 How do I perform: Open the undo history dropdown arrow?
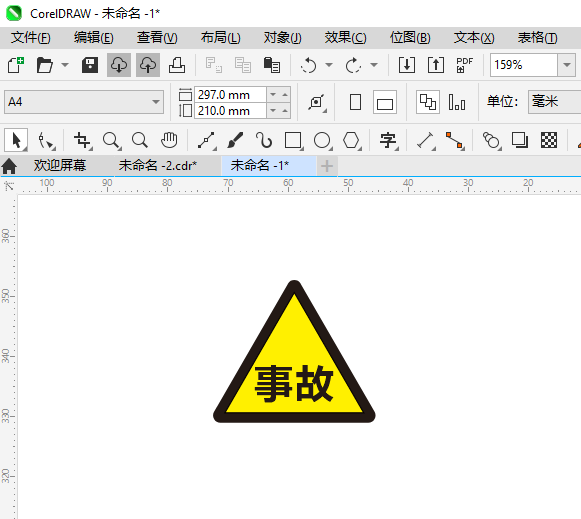point(329,65)
